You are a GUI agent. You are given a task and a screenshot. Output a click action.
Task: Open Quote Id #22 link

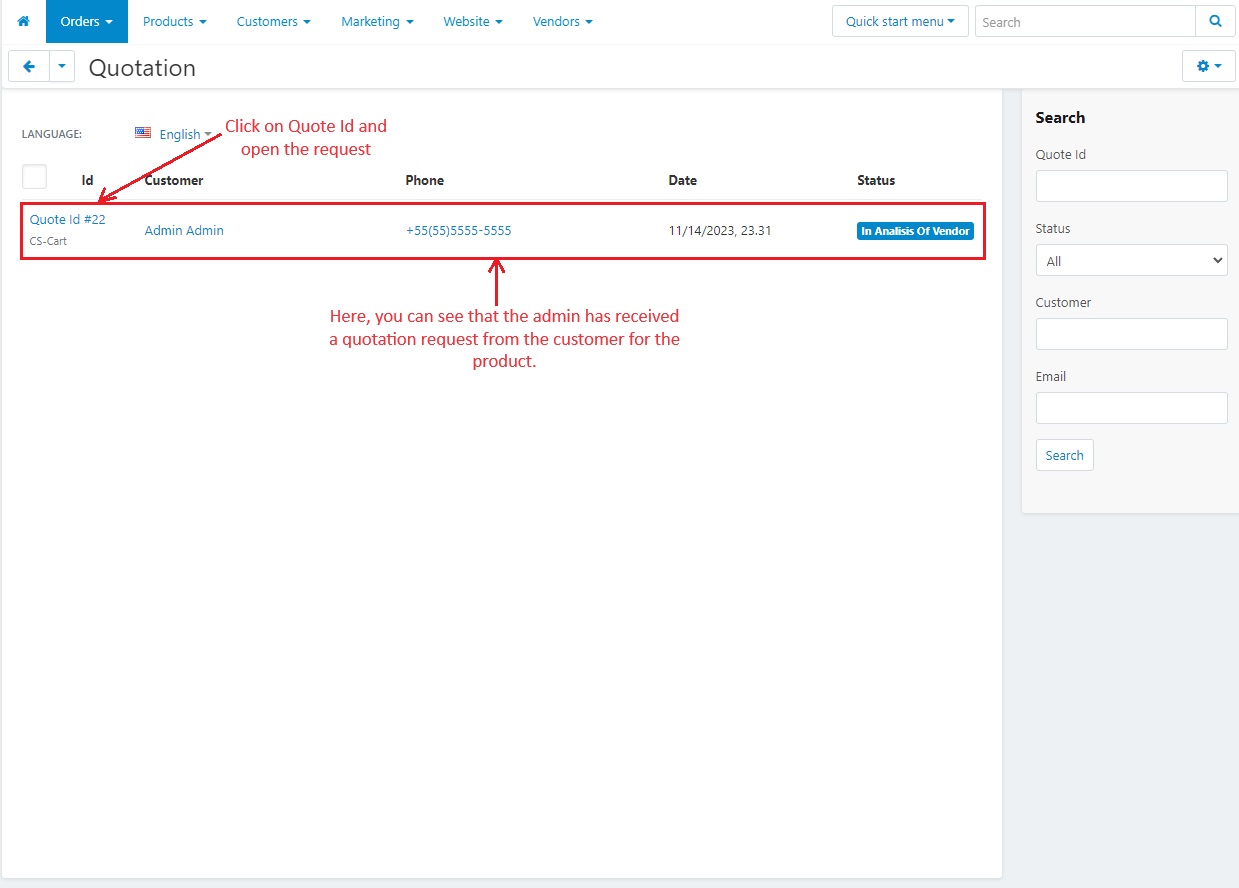(67, 219)
